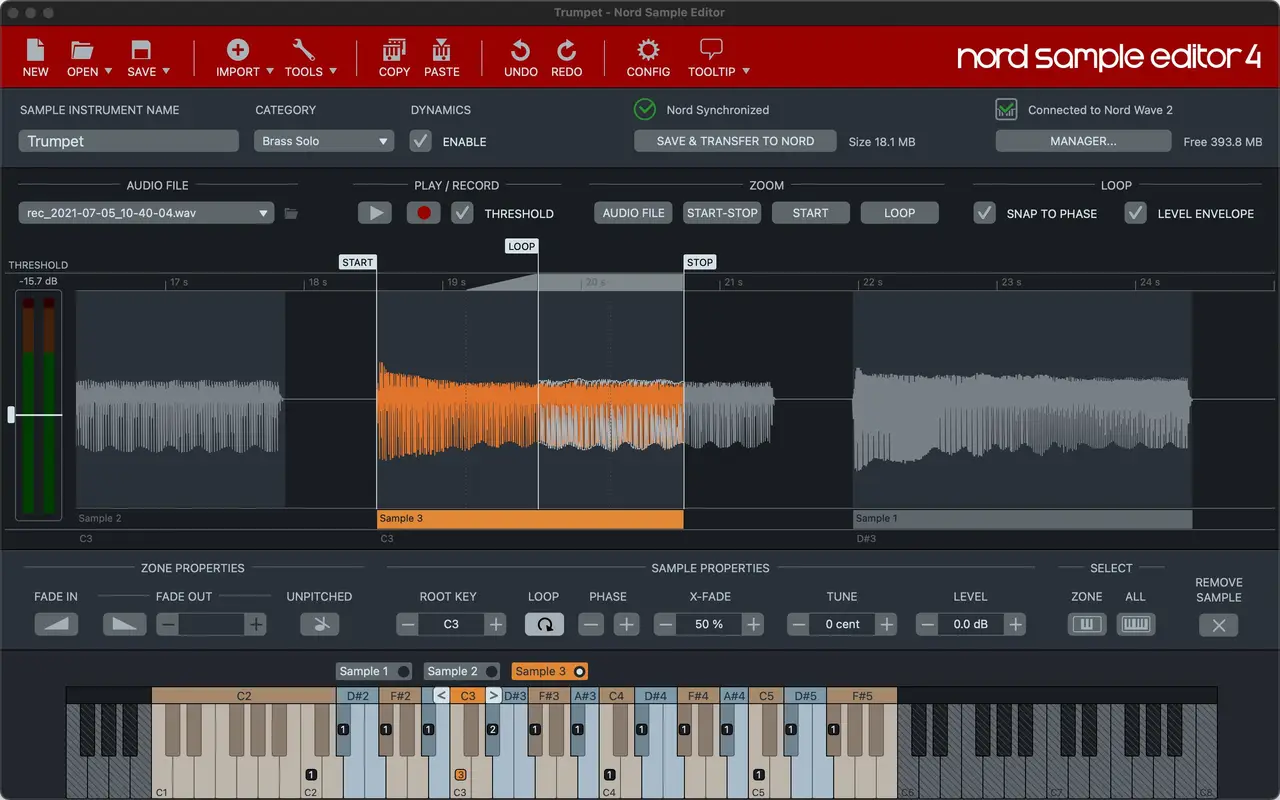Click Save & Transfer to Nord
This screenshot has height=800, width=1280.
pyautogui.click(x=735, y=141)
